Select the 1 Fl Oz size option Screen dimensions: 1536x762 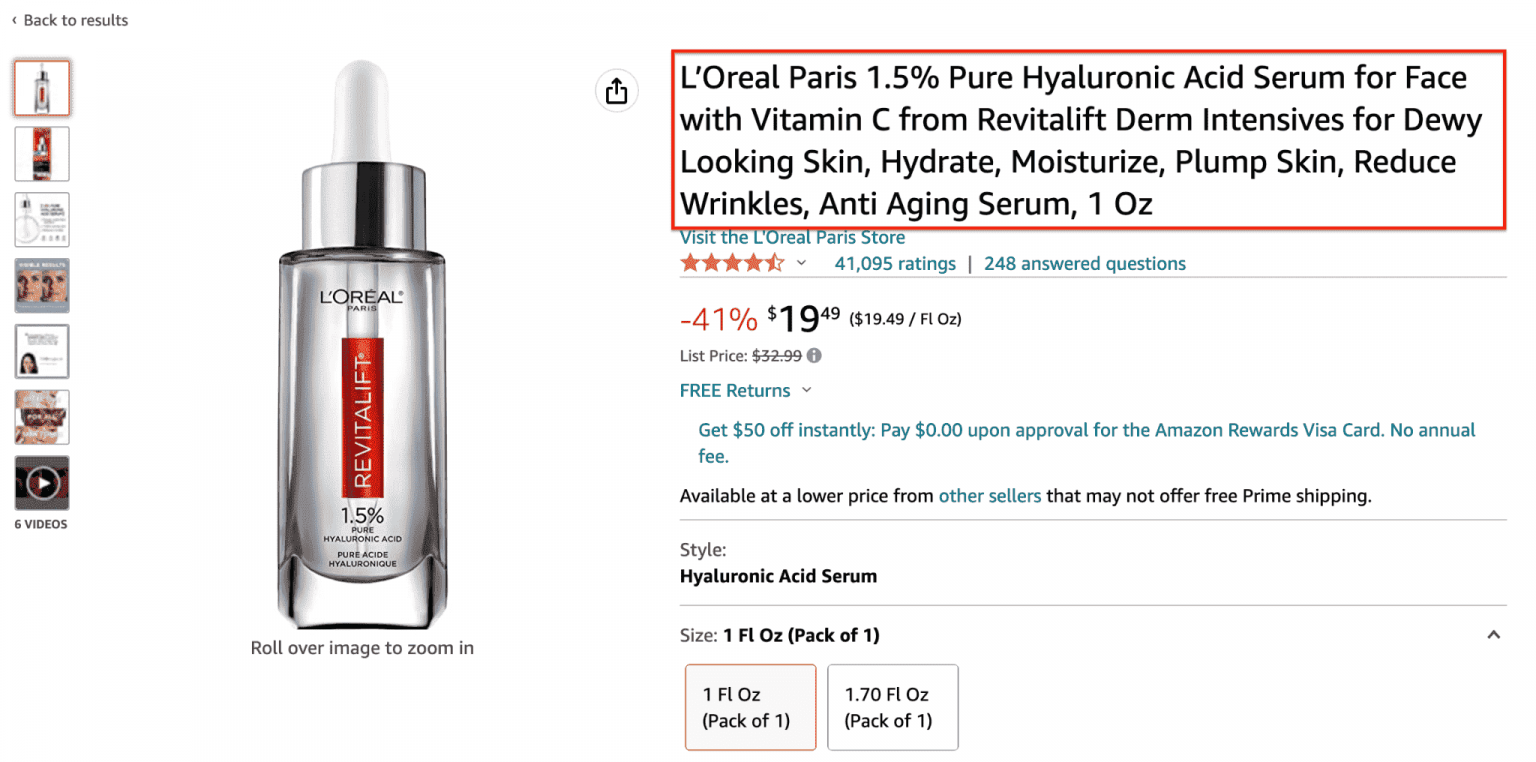(x=750, y=706)
